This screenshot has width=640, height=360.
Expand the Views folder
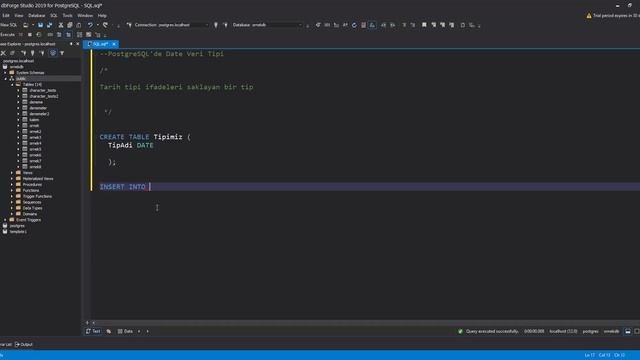tap(12, 173)
